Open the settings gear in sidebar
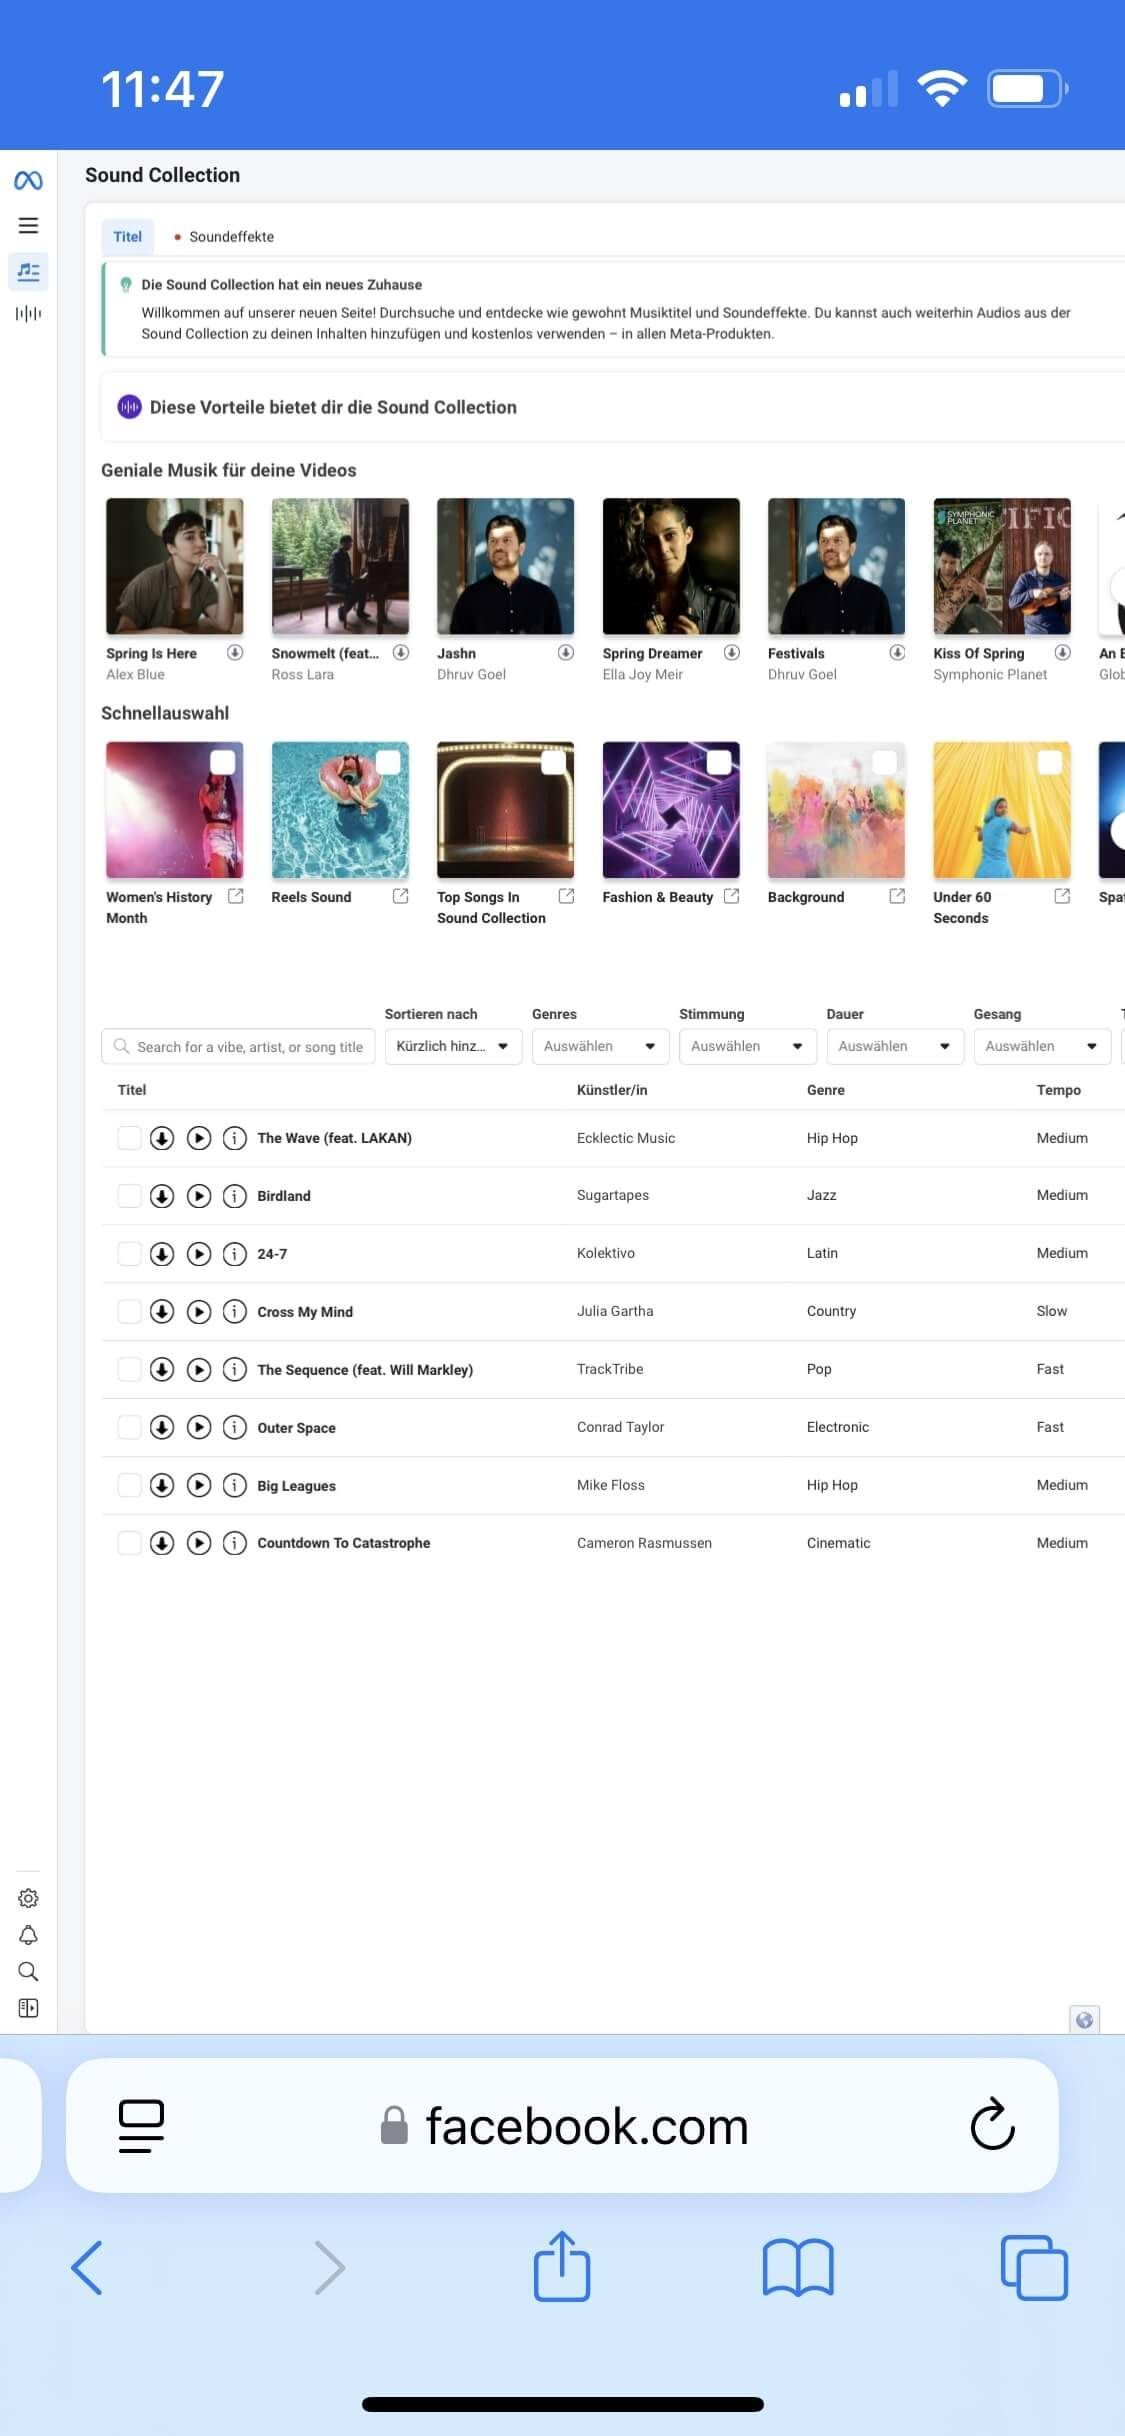This screenshot has height=2436, width=1125. coord(28,1898)
